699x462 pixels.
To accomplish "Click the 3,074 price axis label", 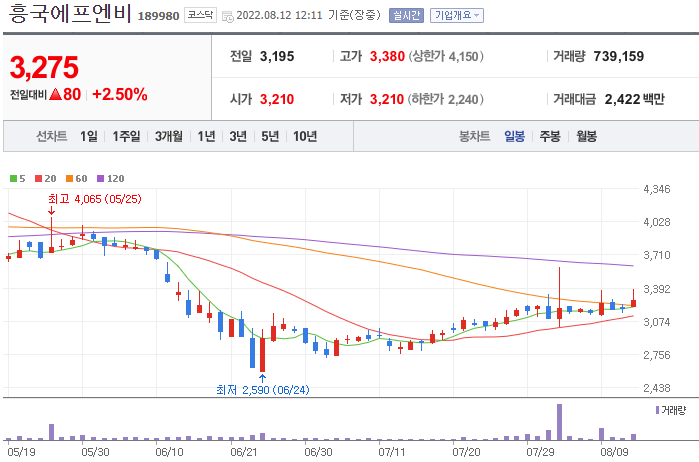I will 657,322.
